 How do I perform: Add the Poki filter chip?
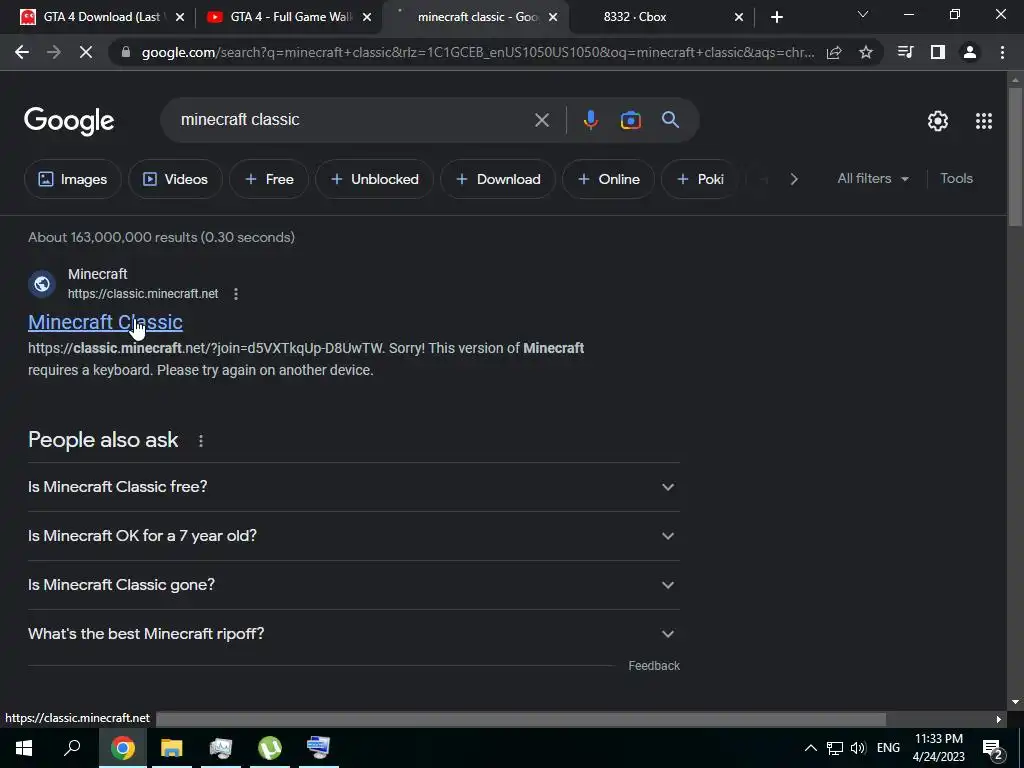coord(700,179)
